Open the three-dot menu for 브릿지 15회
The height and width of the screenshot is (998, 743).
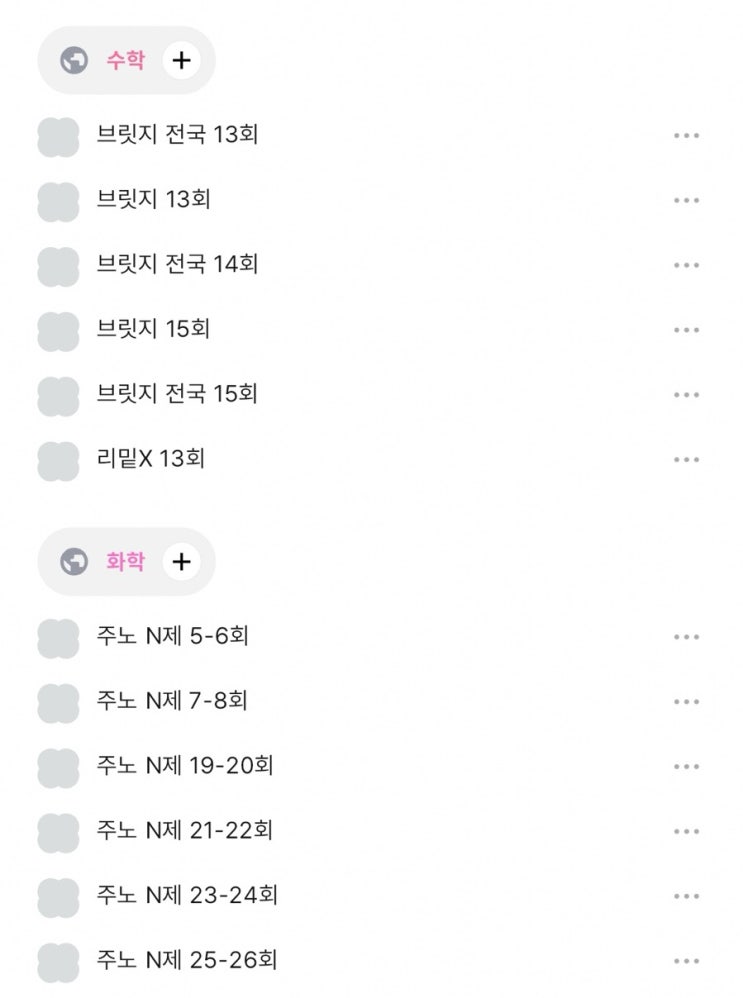(686, 330)
